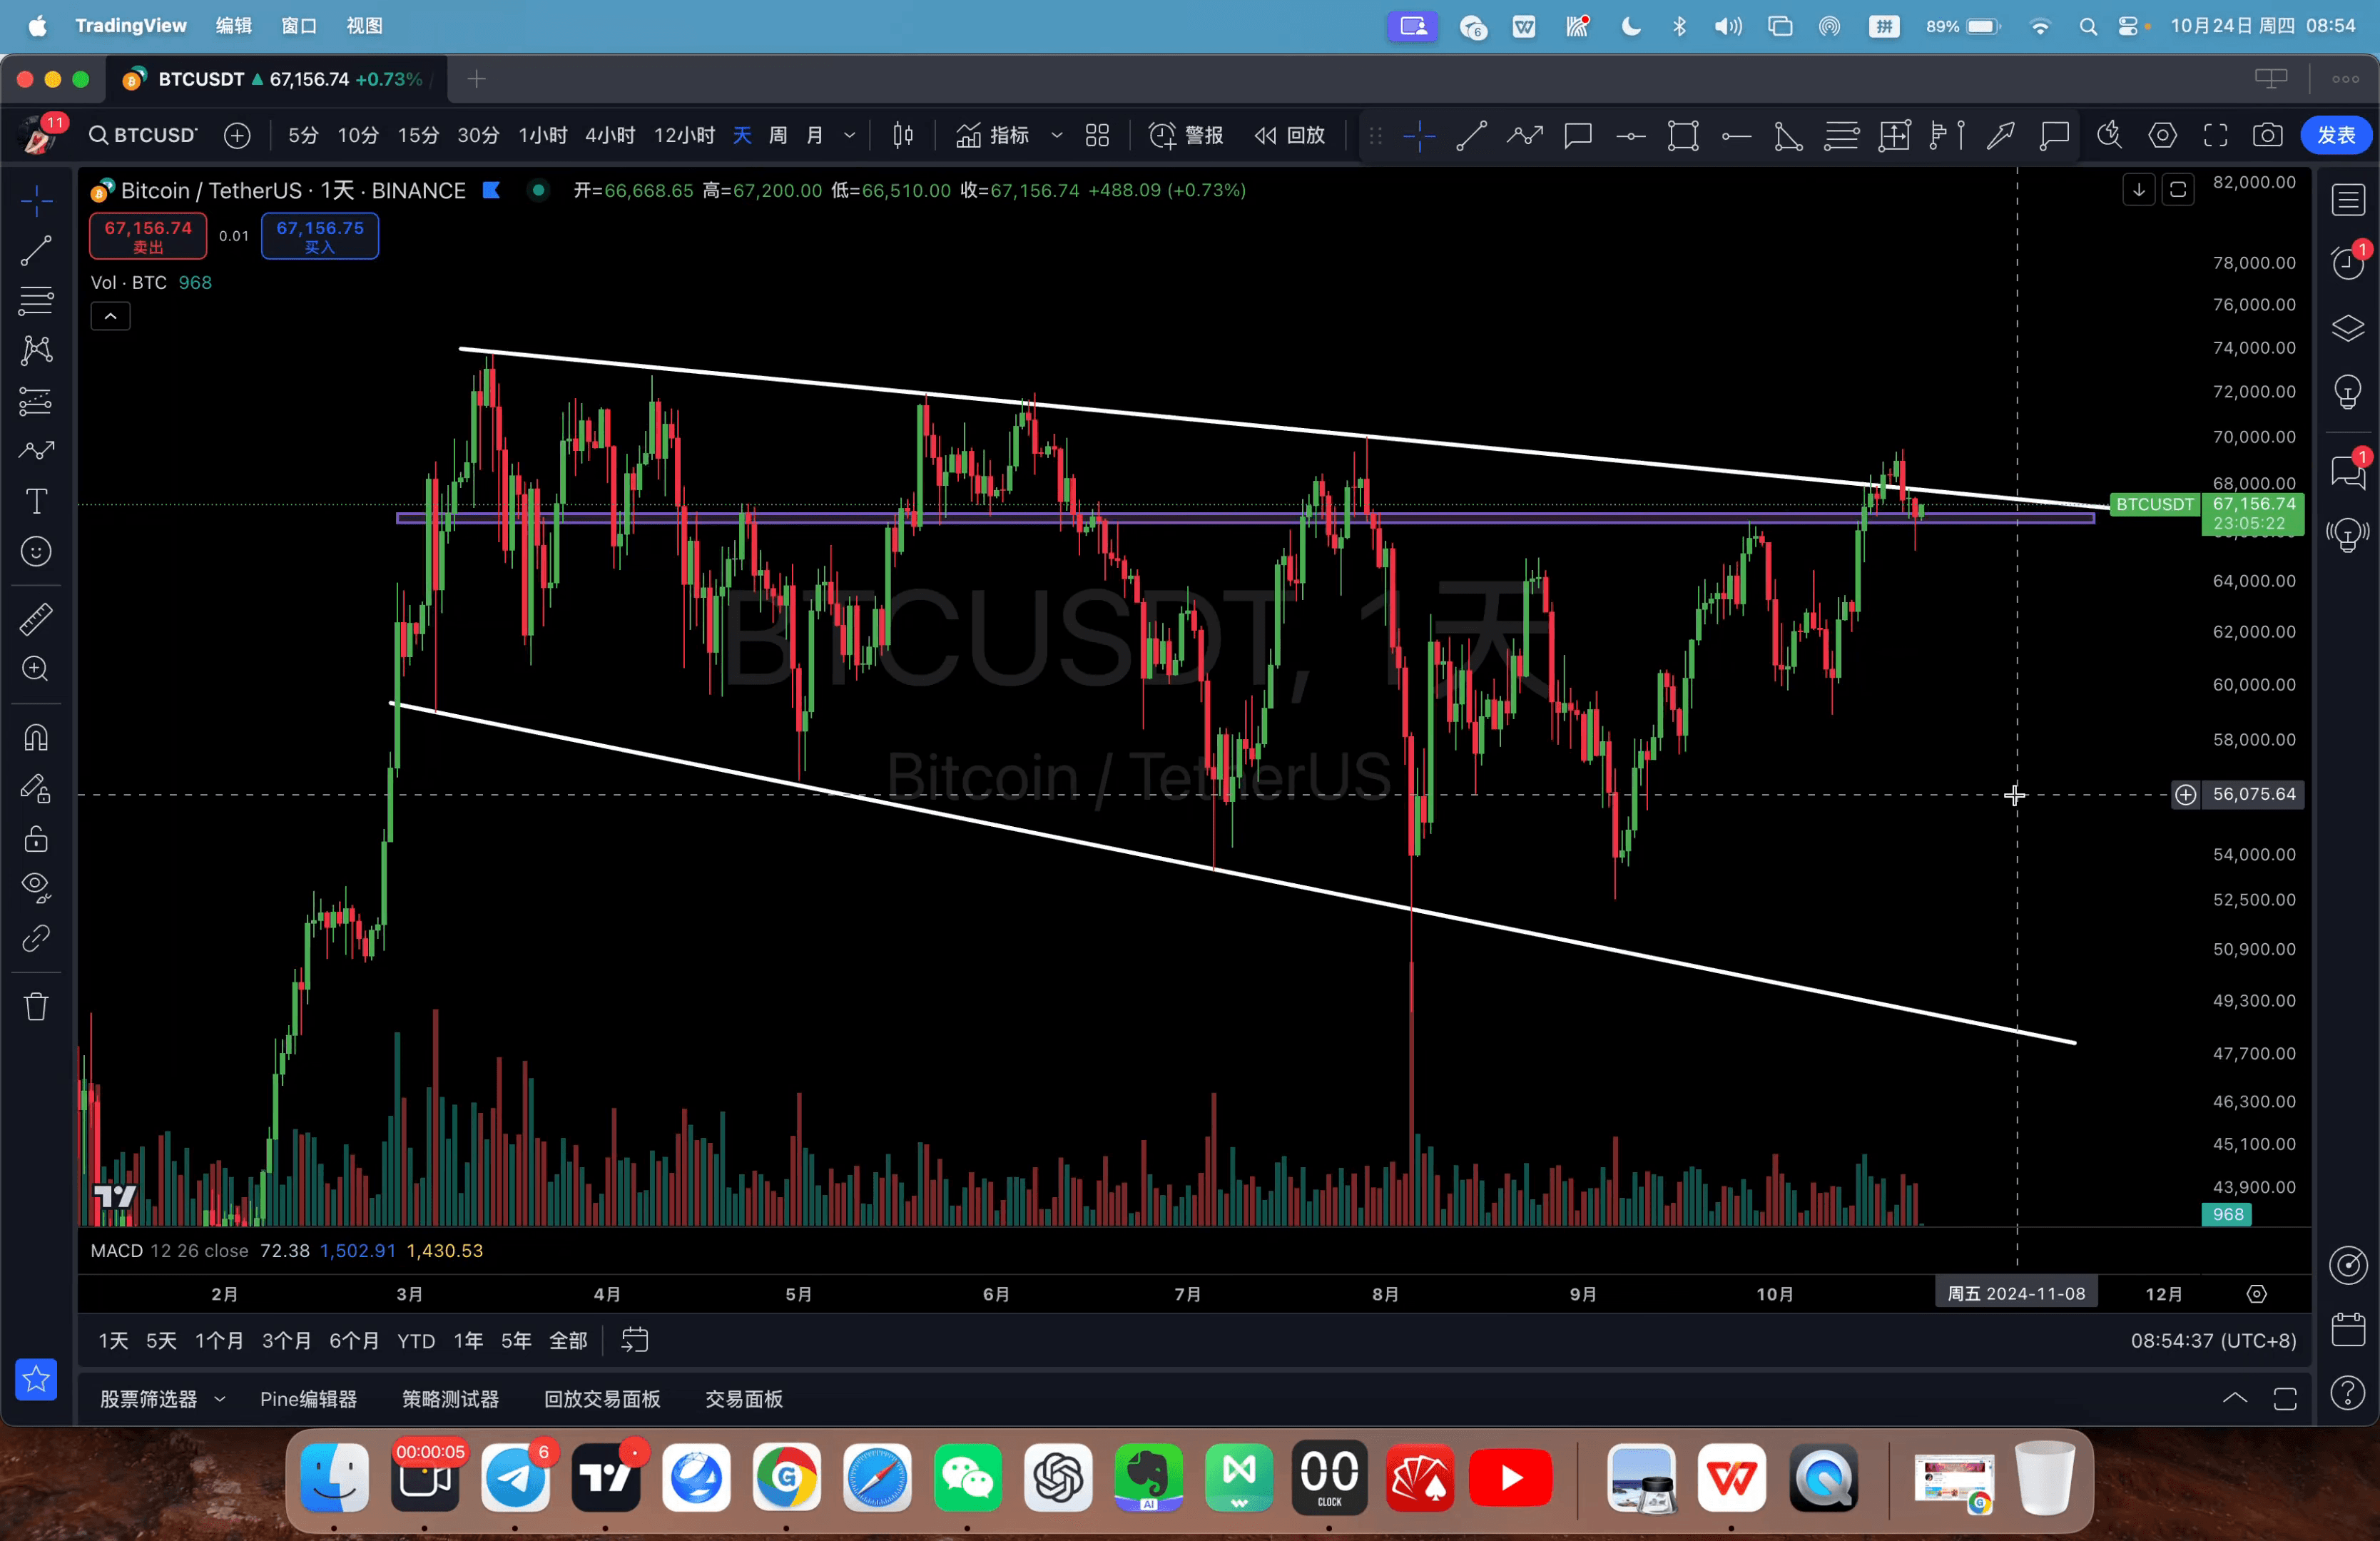
Task: Select the trend line drawing tool
Action: [37, 250]
